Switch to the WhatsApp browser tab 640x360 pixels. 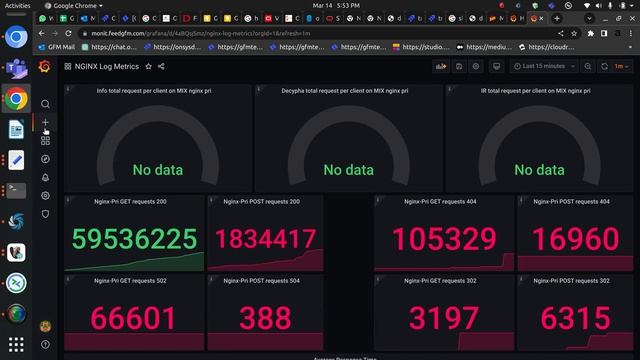[46, 18]
